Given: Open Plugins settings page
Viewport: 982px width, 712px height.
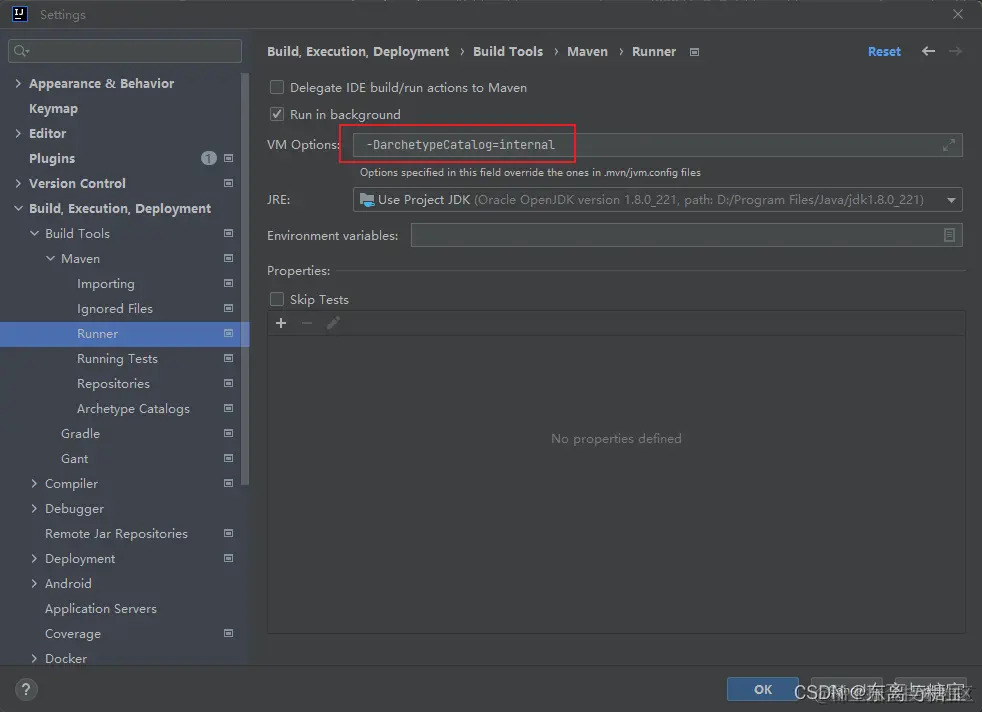Looking at the screenshot, I should pyautogui.click(x=52, y=158).
